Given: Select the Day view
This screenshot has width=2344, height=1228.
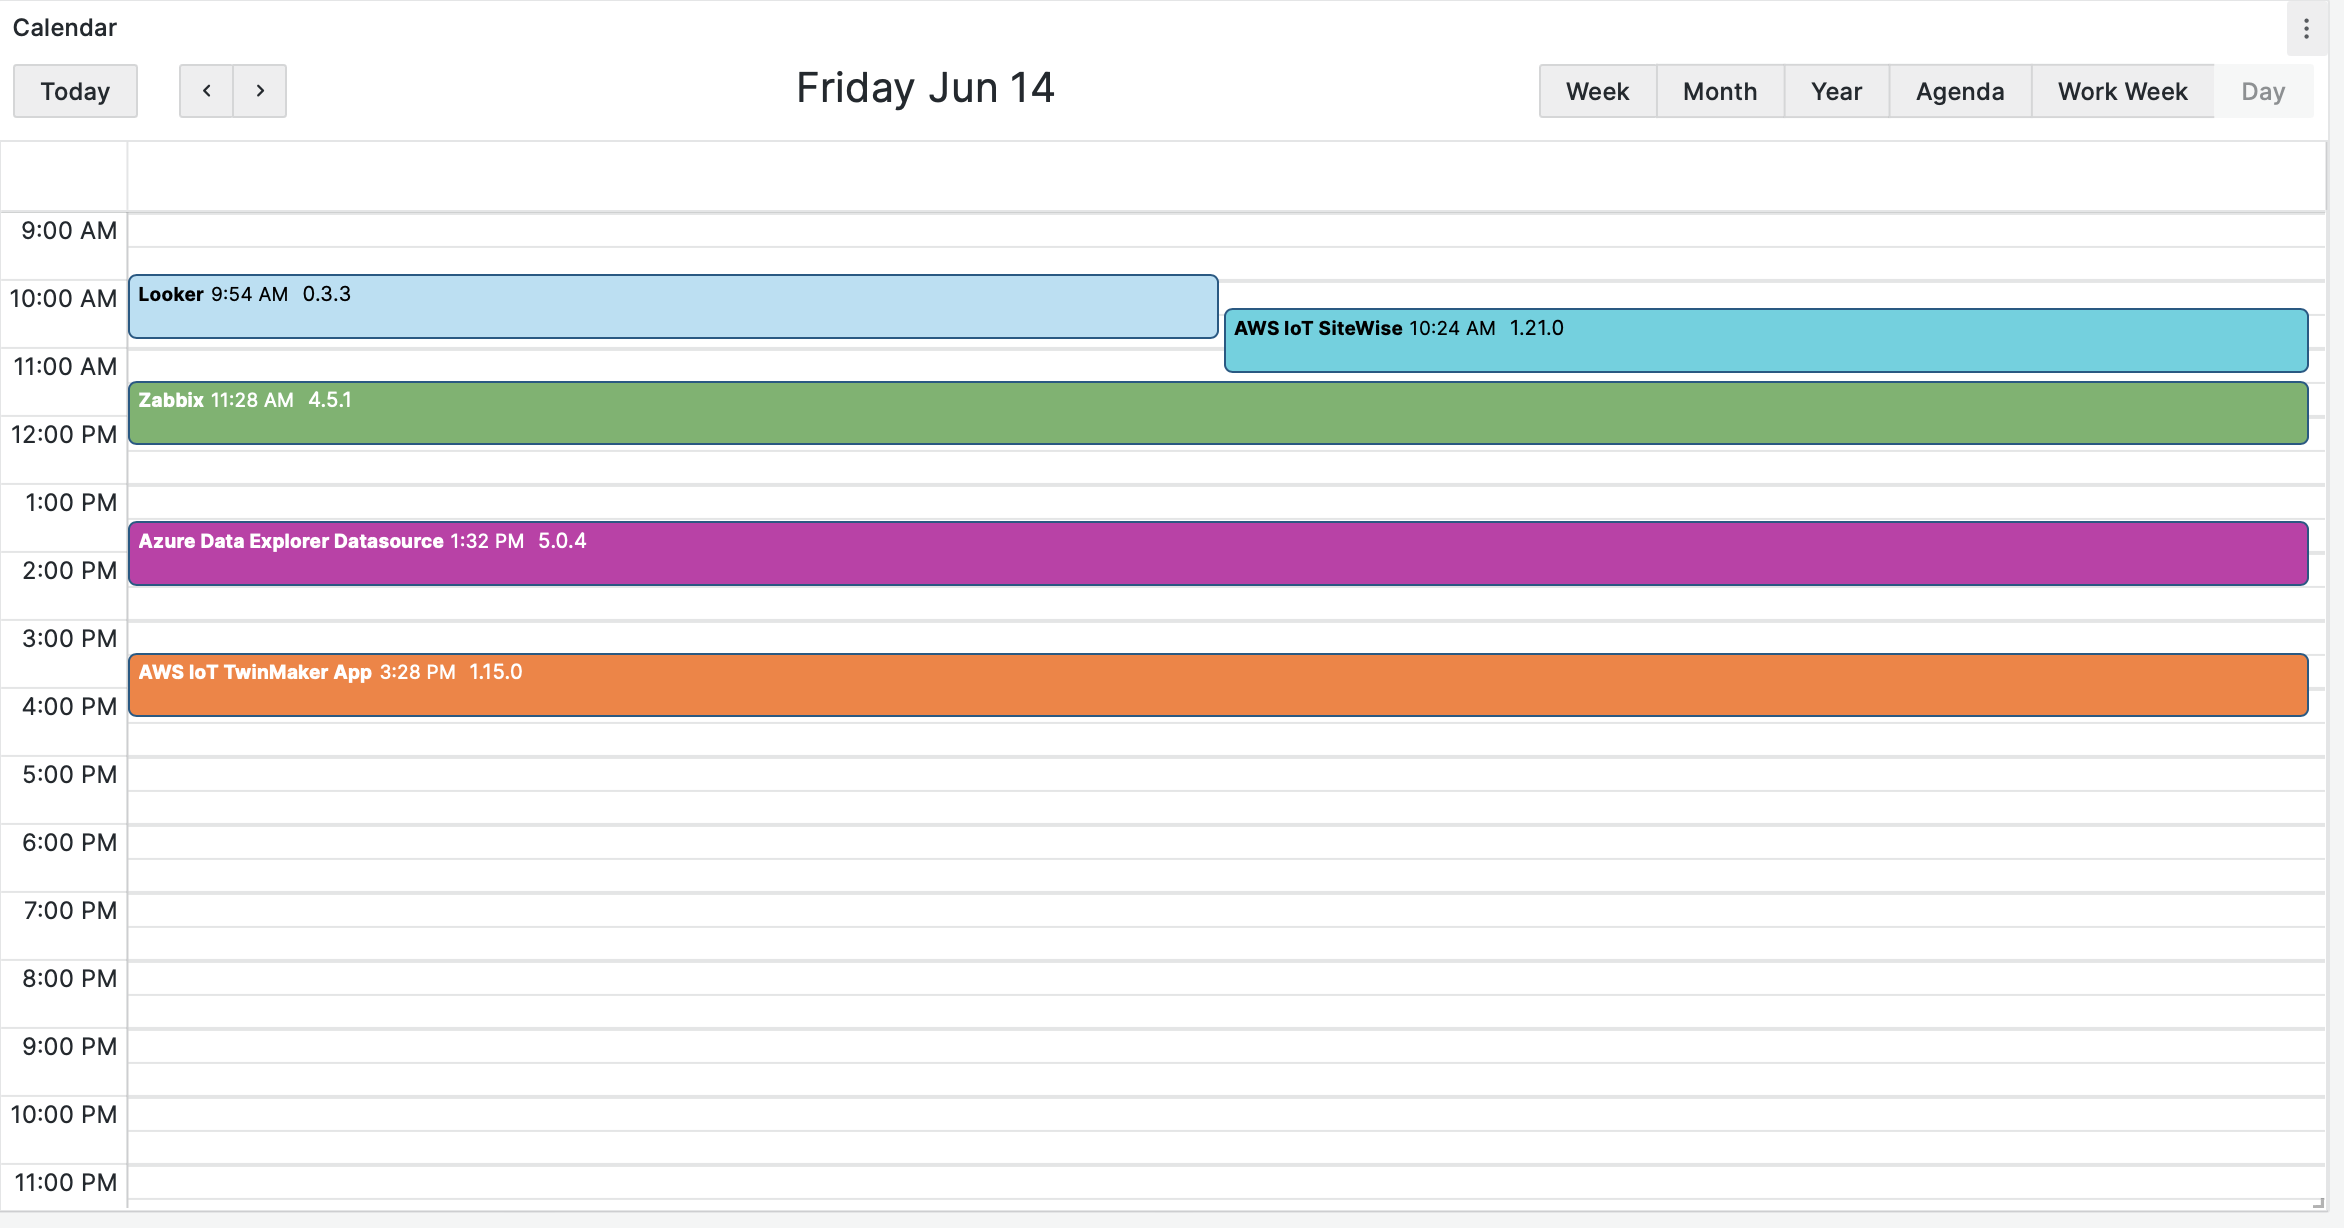Looking at the screenshot, I should (2263, 91).
